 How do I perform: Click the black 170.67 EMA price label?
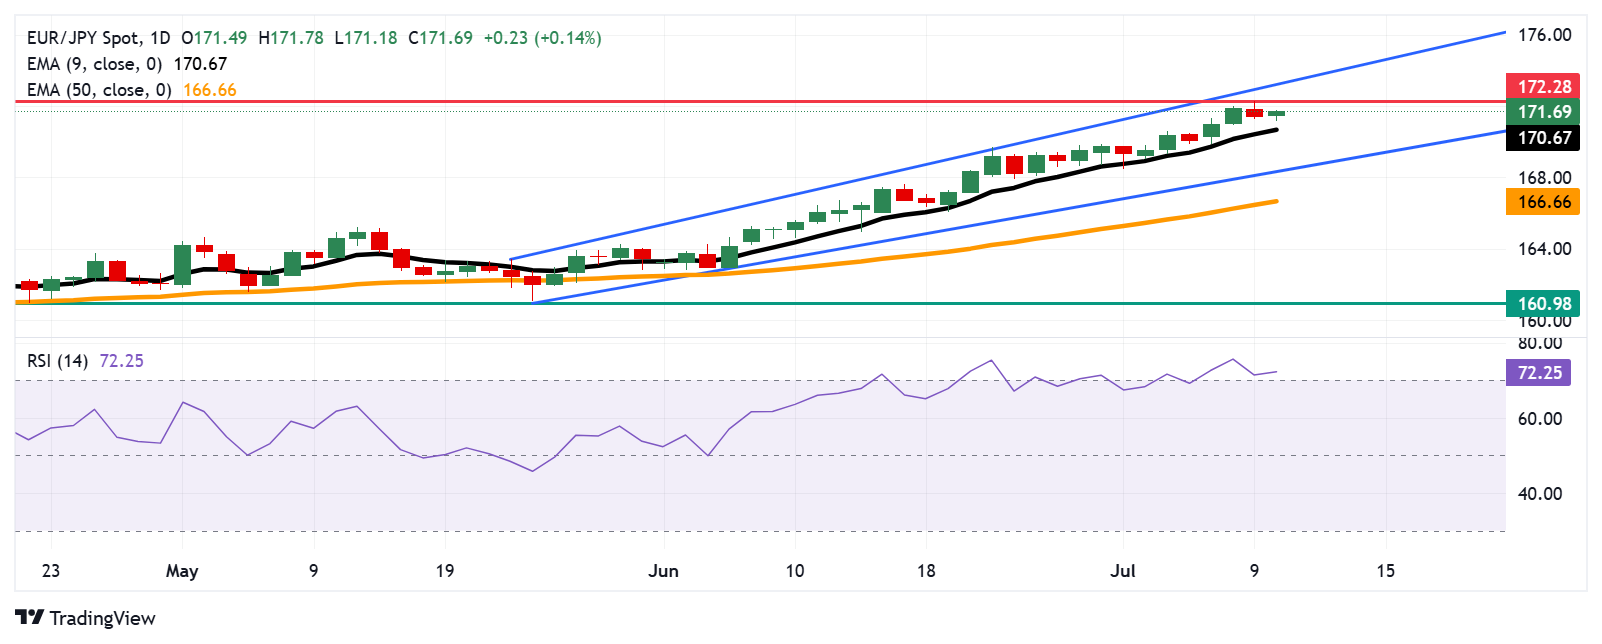(1543, 138)
